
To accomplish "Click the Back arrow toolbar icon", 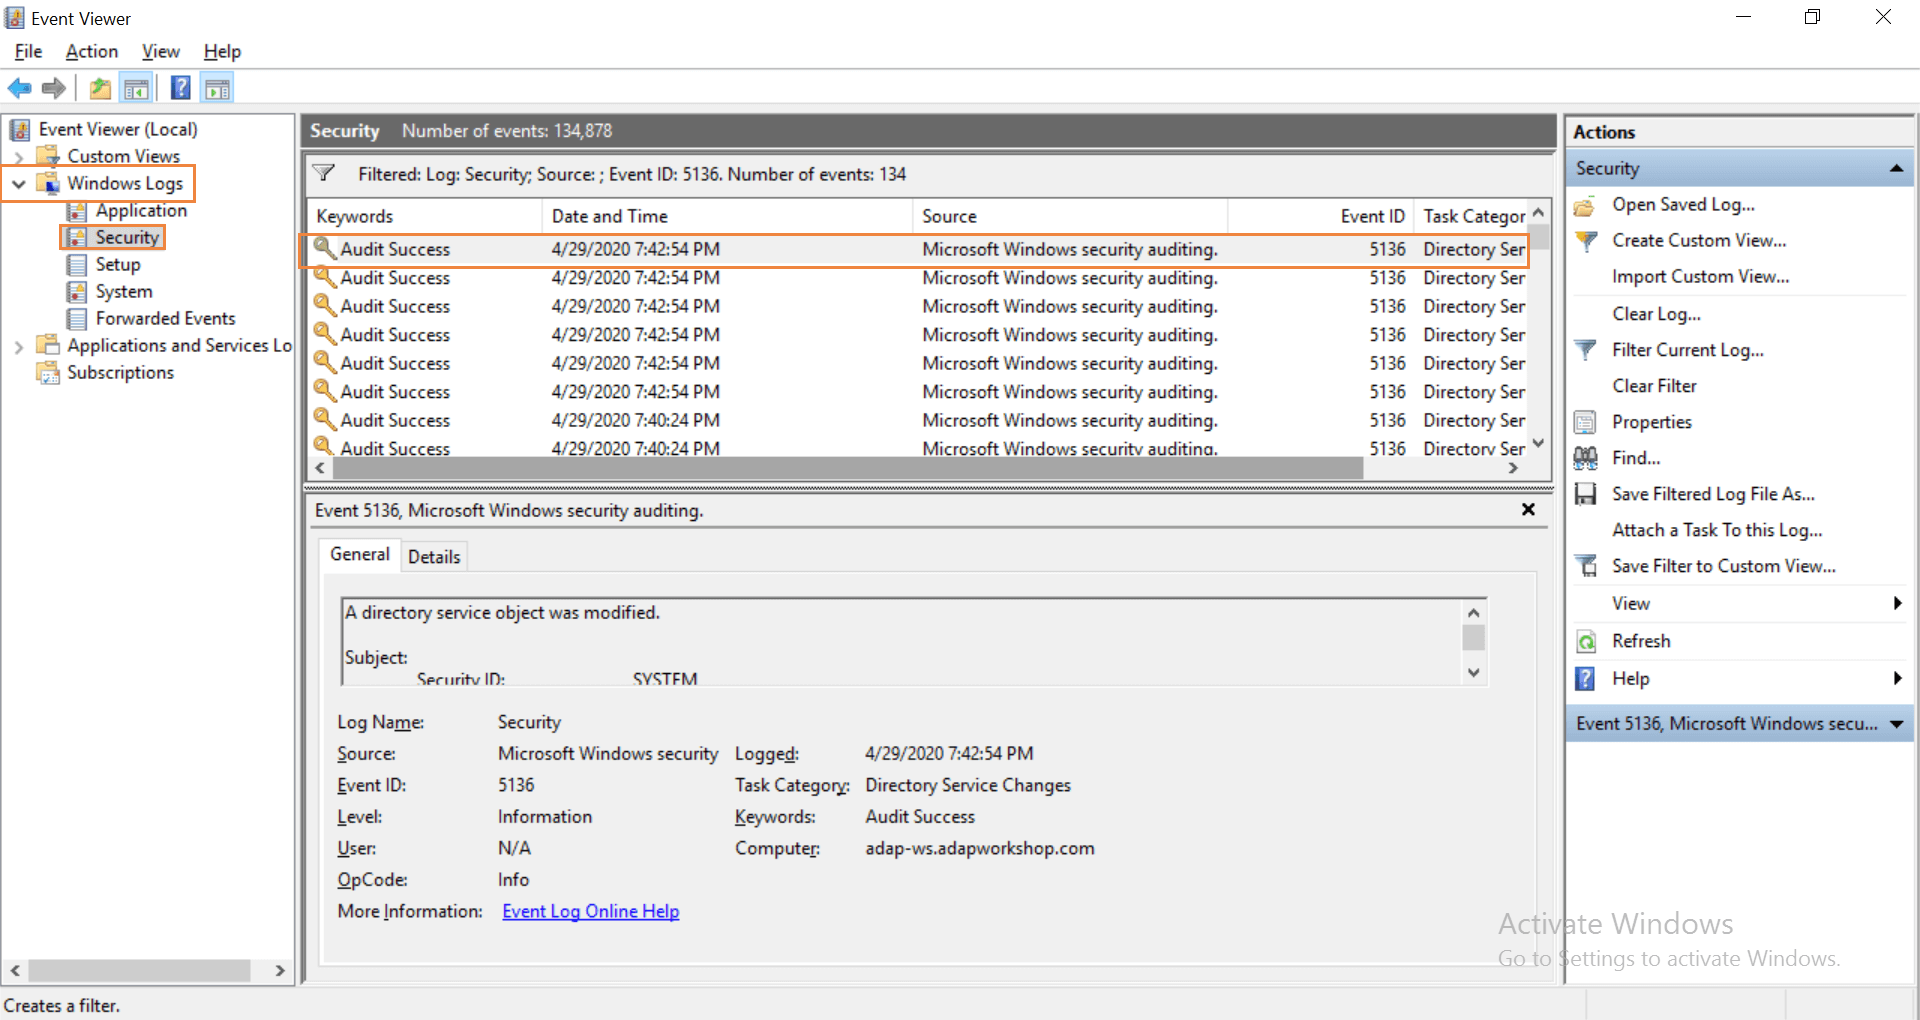I will click(x=20, y=89).
